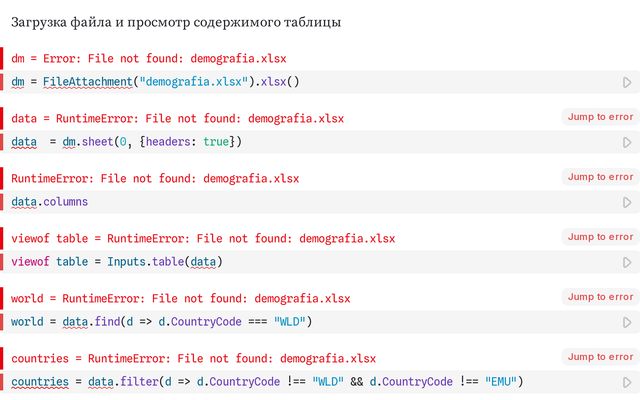Run the world data.find cell
This screenshot has height=400, width=640.
[627, 322]
